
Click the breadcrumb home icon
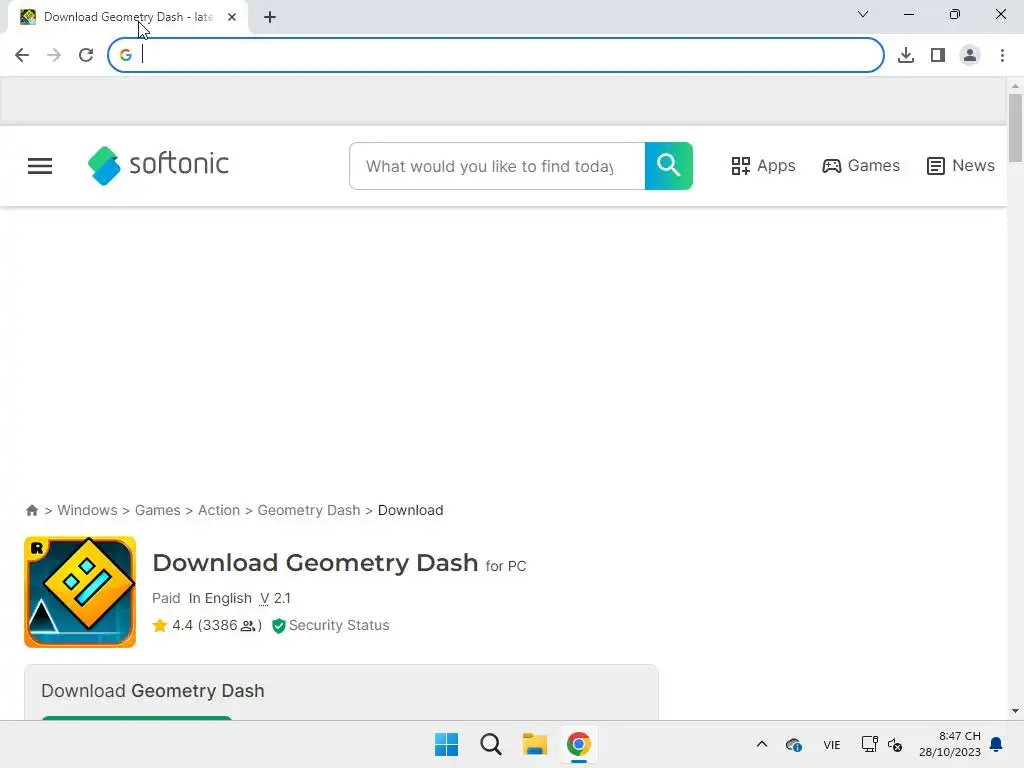(x=31, y=510)
